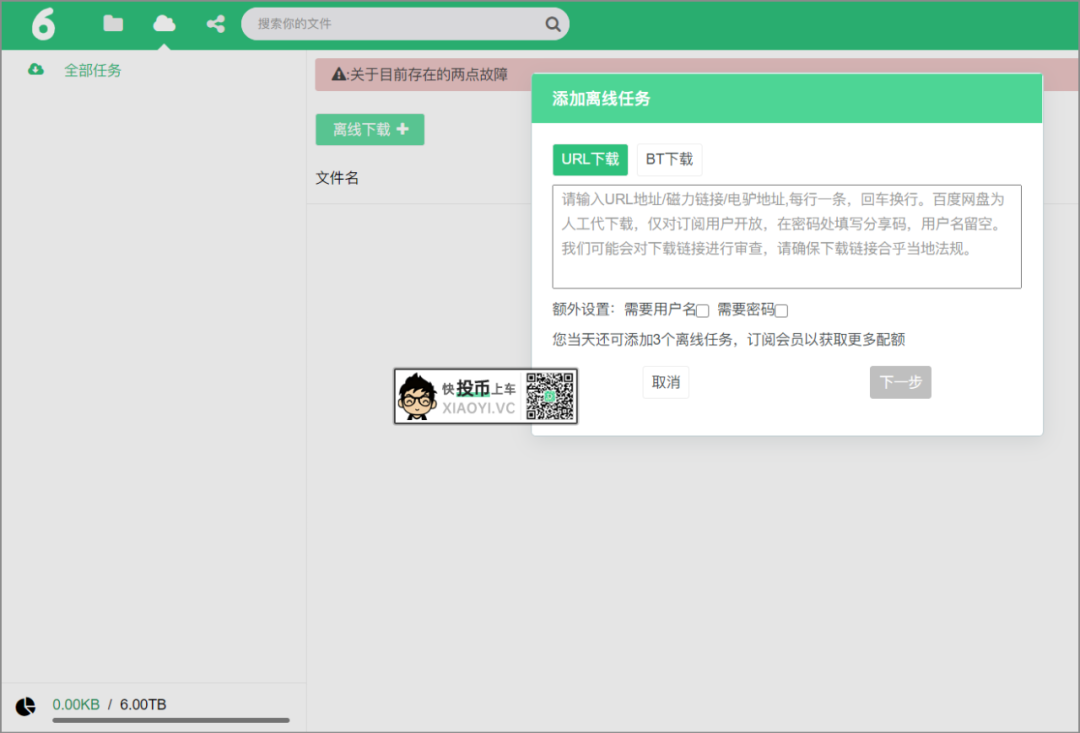Click the '6' logo icon top left
Viewport: 1080px width, 733px height.
click(x=42, y=23)
